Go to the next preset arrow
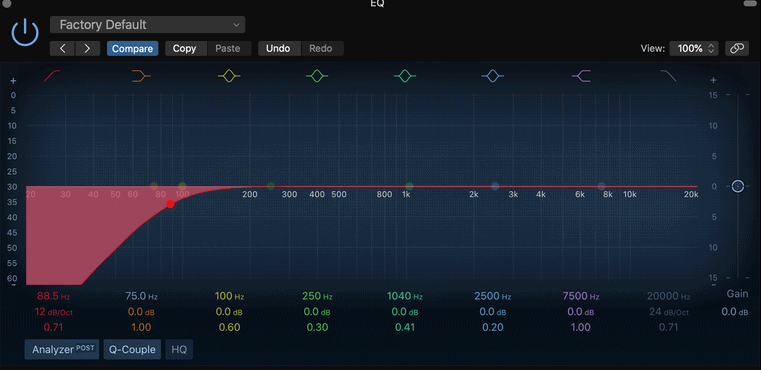The image size is (761, 370). (x=87, y=49)
